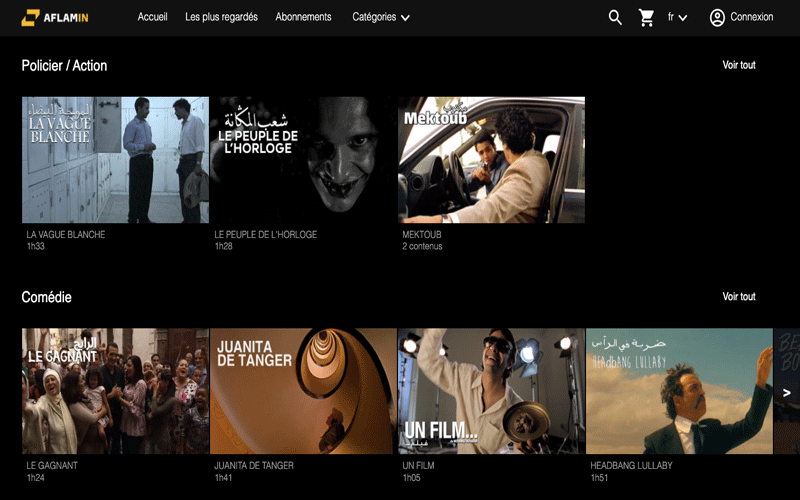This screenshot has height=500, width=800.
Task: Expand the Catégories dropdown menu
Action: tap(381, 17)
